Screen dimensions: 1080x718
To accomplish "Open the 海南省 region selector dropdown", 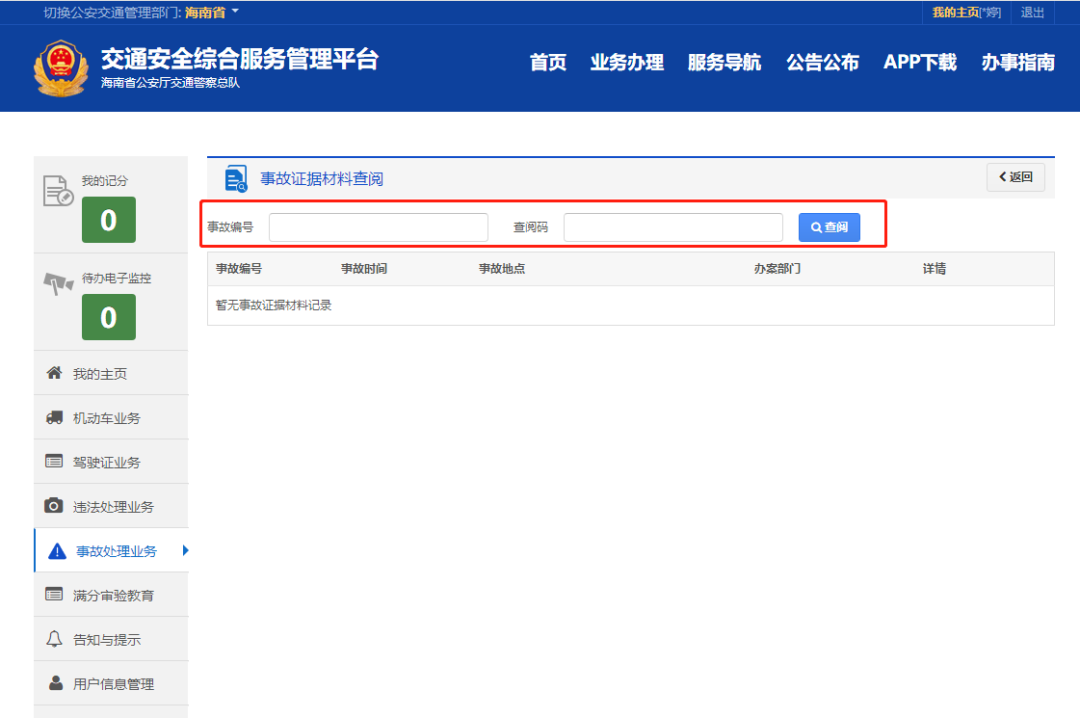I will point(211,13).
